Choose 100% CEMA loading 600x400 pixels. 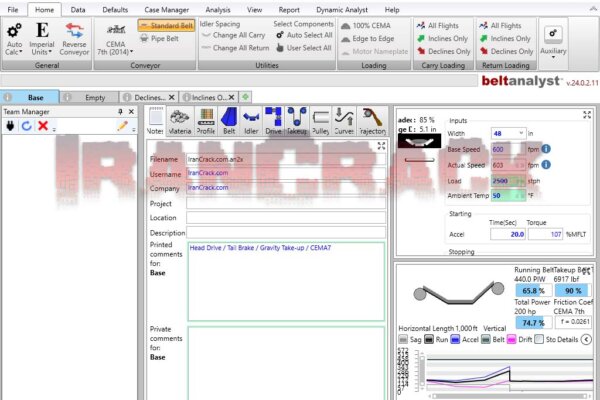coord(366,26)
